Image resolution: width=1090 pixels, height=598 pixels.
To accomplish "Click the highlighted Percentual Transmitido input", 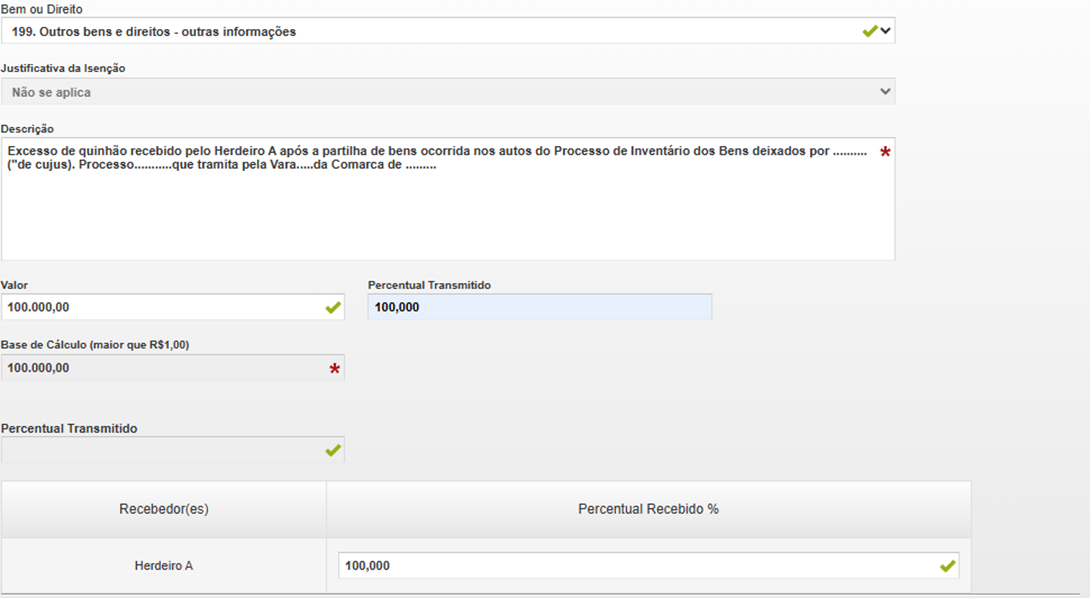I will coord(539,307).
